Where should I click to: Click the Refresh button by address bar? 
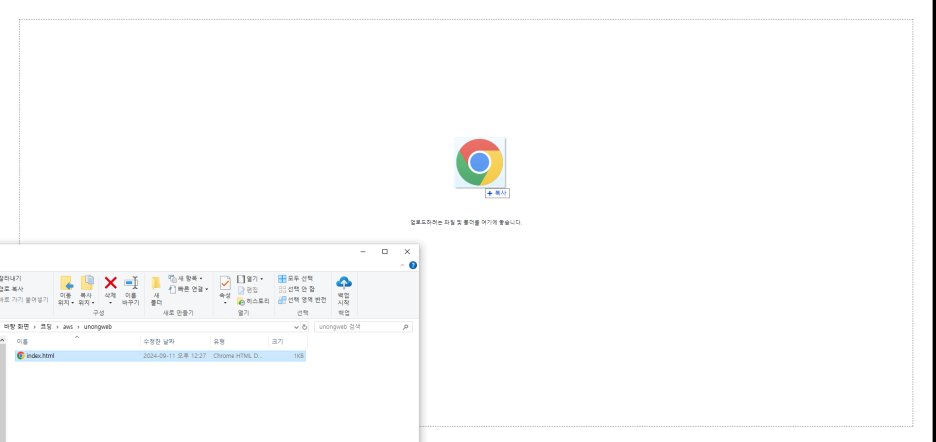[304, 327]
